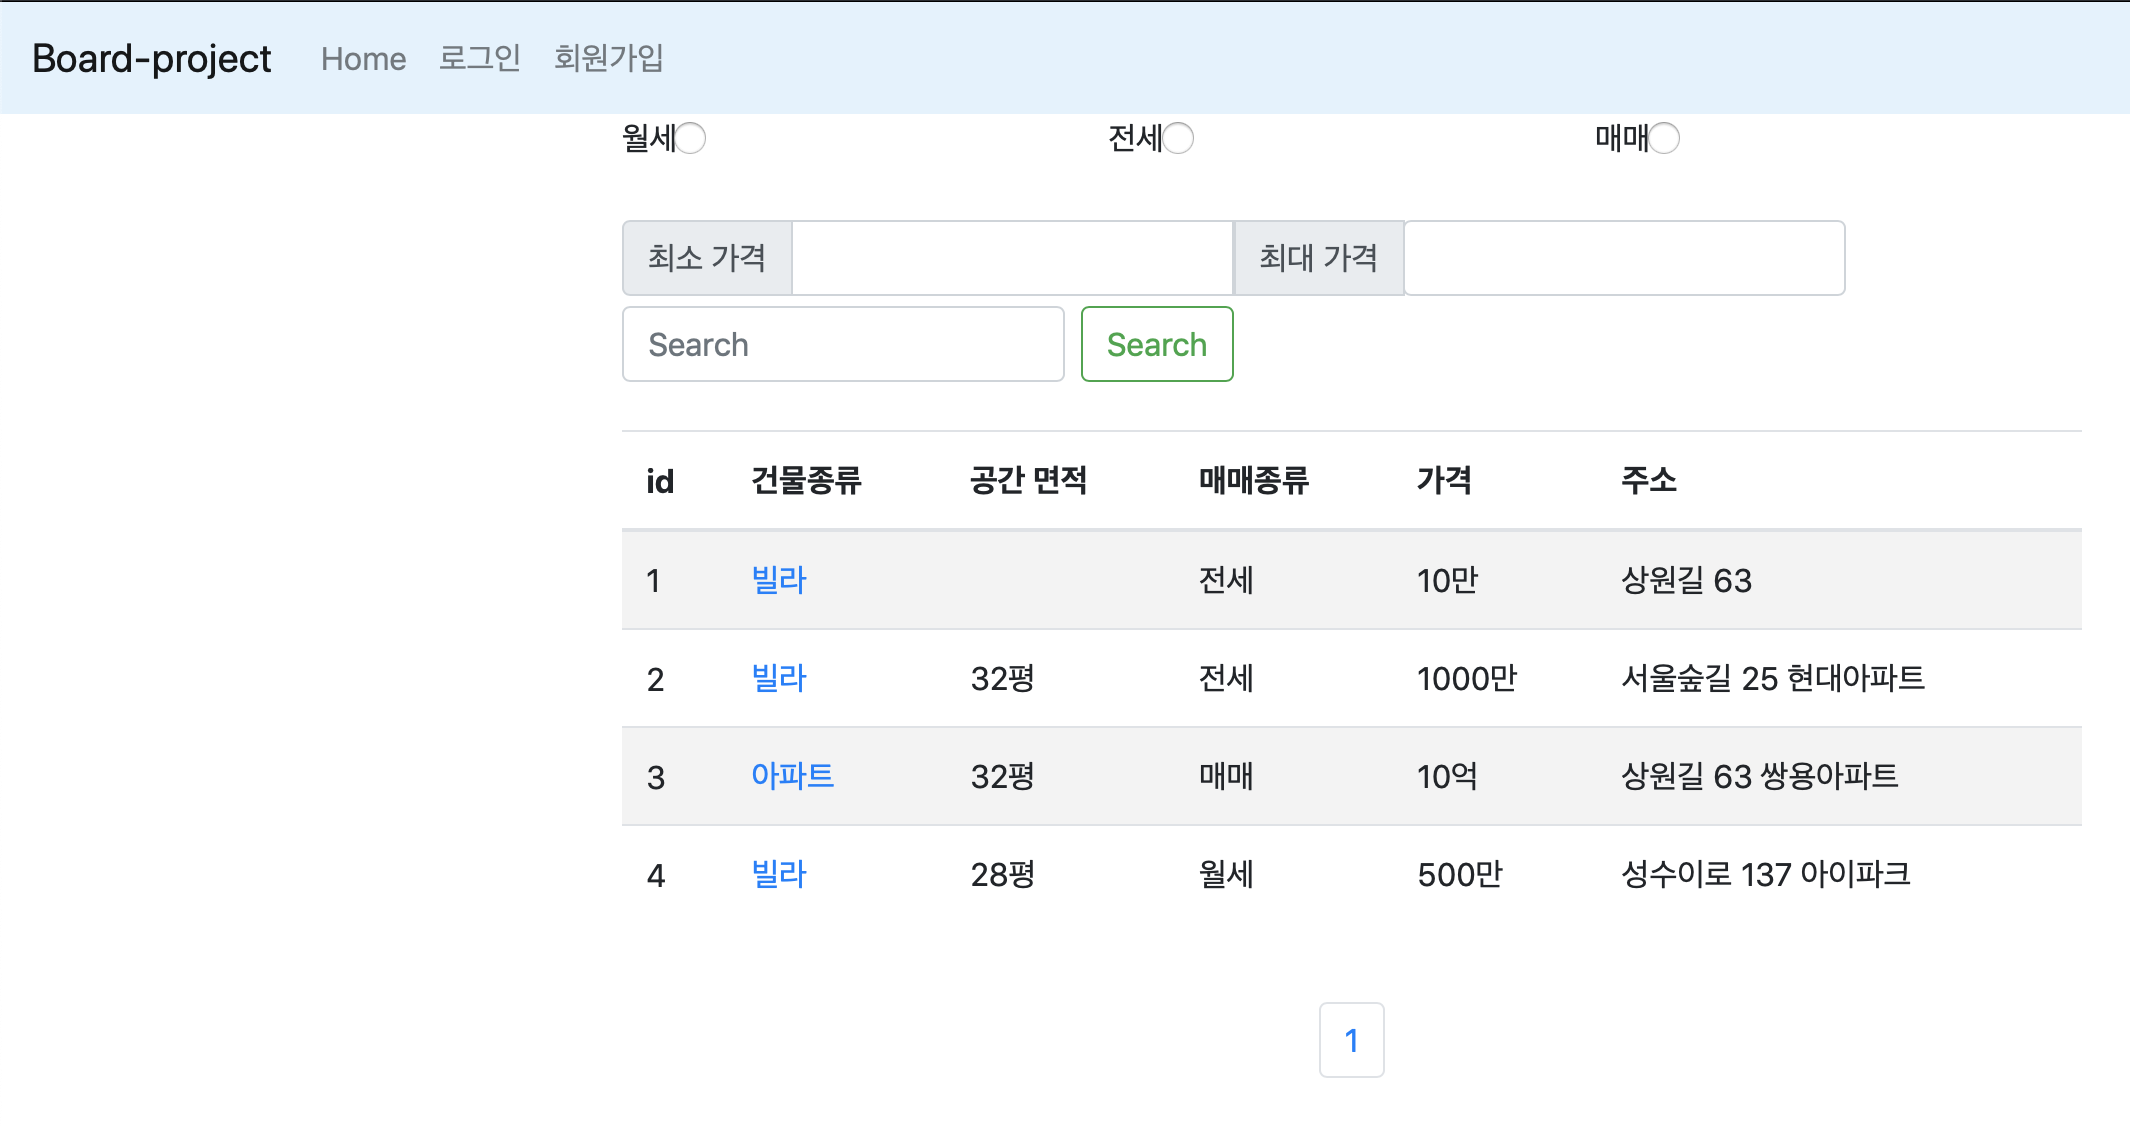The height and width of the screenshot is (1126, 2130).
Task: Click the Board-project brand link
Action: pos(151,59)
